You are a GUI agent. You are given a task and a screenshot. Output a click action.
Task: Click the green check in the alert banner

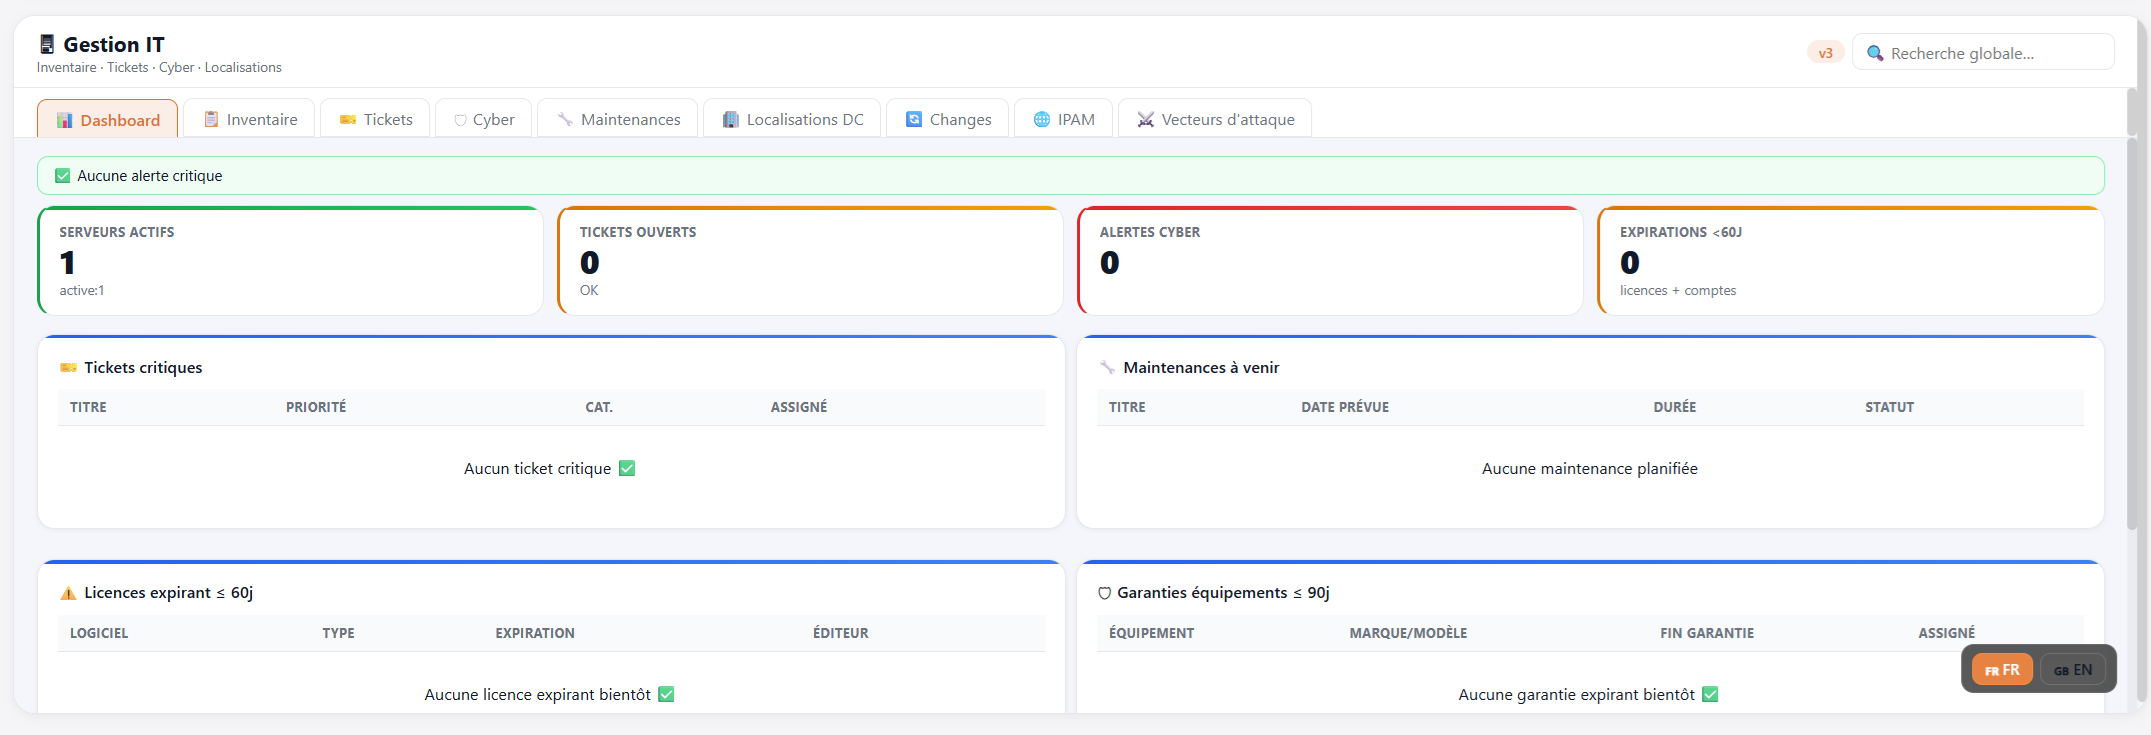[63, 176]
